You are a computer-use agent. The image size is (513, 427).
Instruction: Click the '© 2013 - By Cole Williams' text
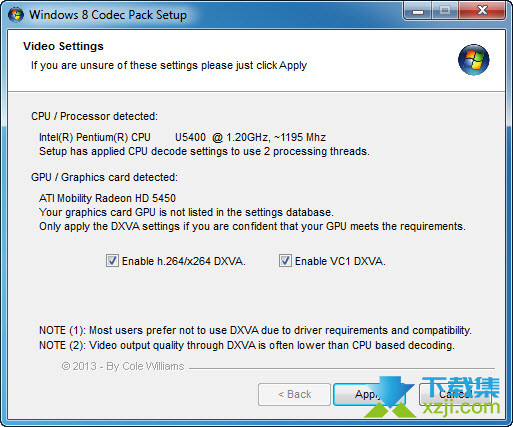tap(123, 366)
